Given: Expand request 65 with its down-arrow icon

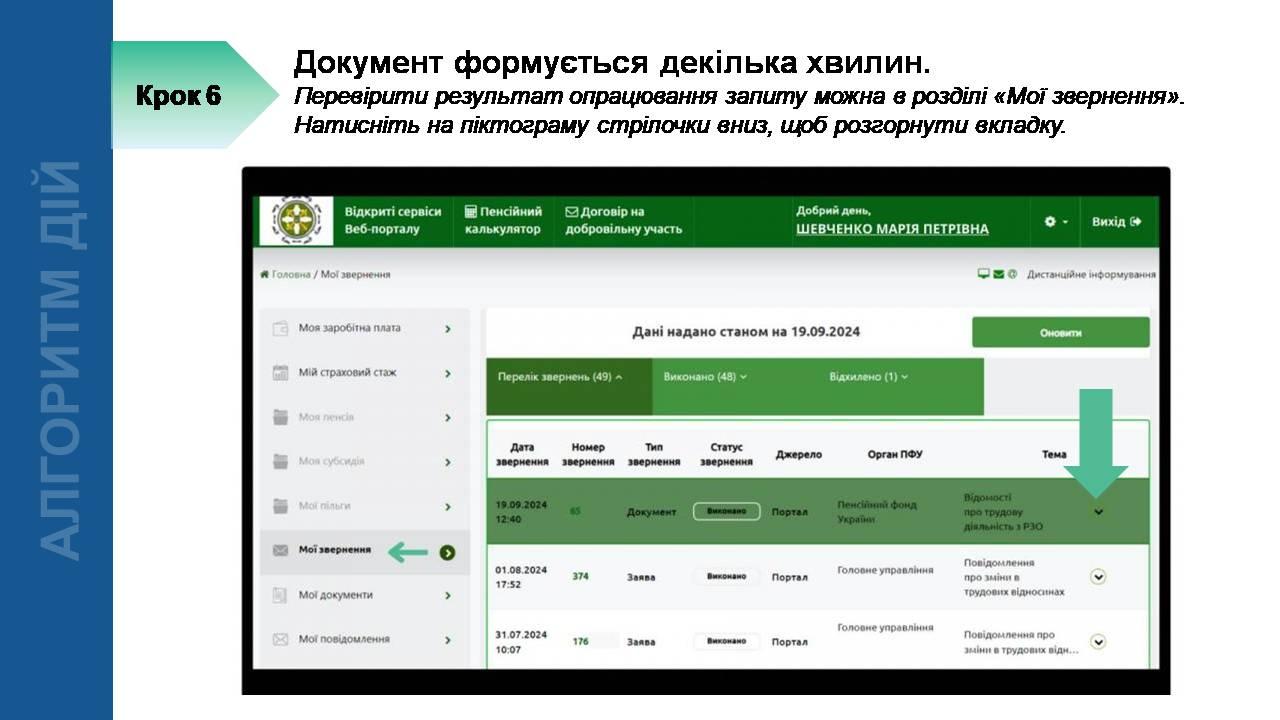Looking at the screenshot, I should click(x=1098, y=512).
